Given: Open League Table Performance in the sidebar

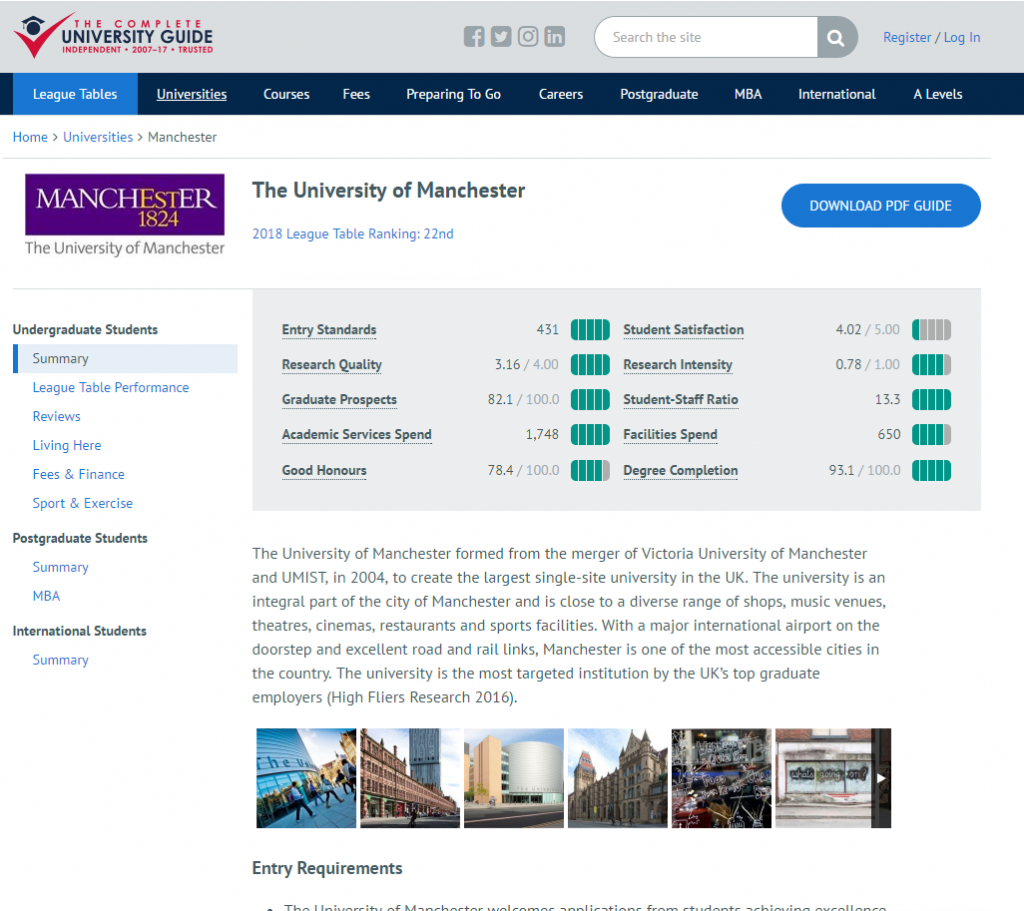Looking at the screenshot, I should 111,387.
